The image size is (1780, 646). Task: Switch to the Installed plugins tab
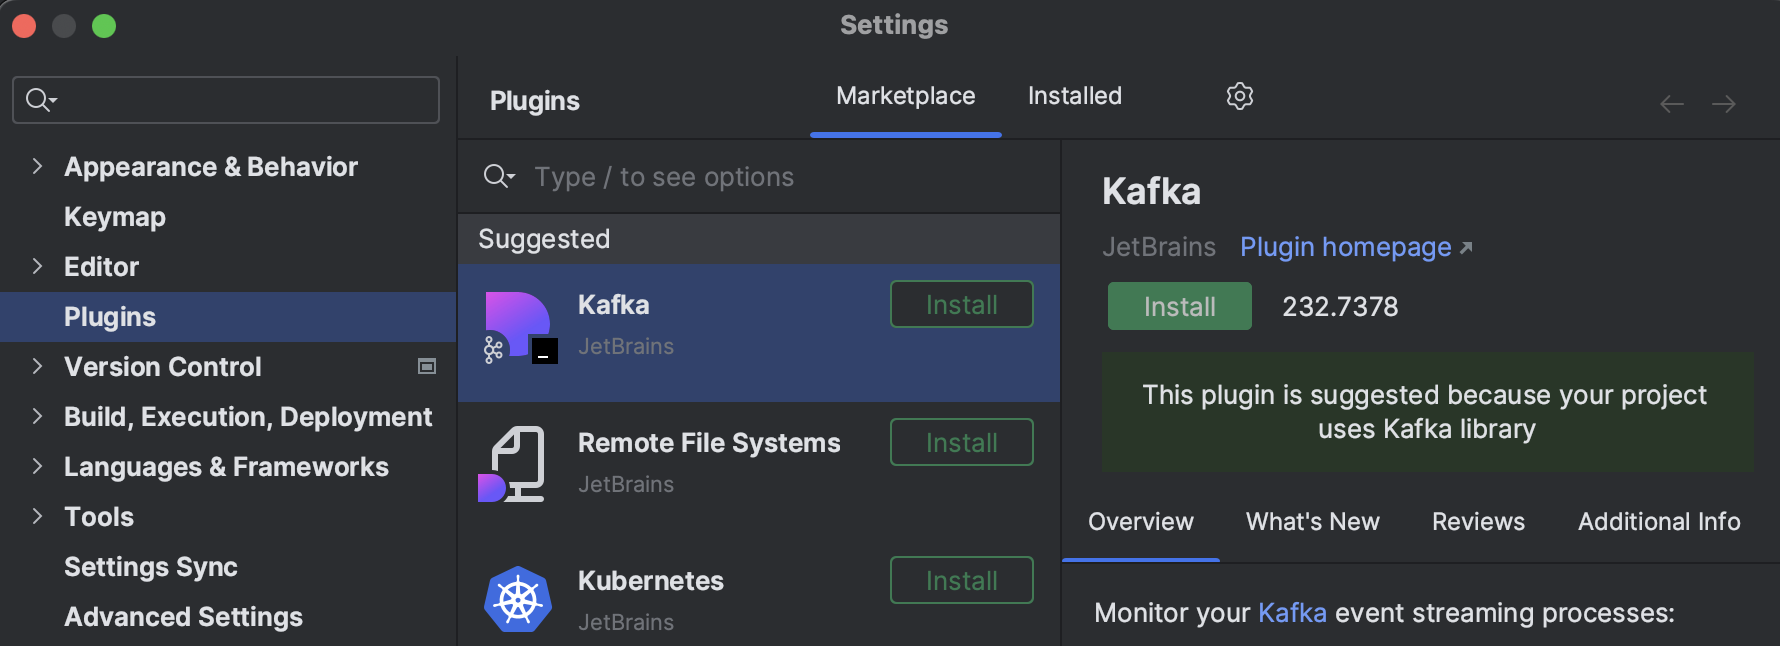1075,96
